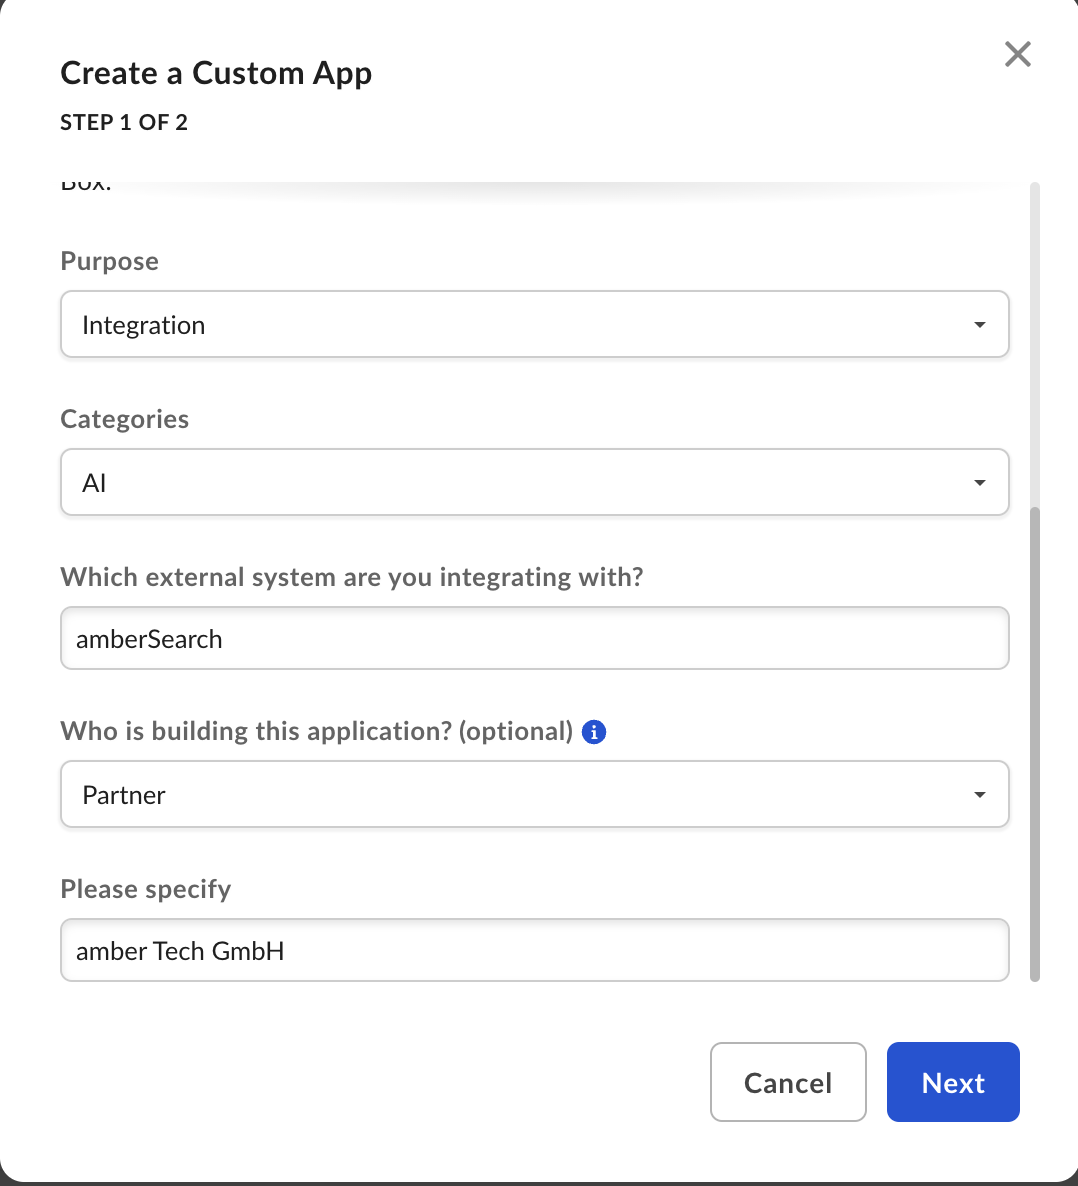Click the amber Tech GmbH text field
This screenshot has width=1078, height=1186.
(535, 950)
